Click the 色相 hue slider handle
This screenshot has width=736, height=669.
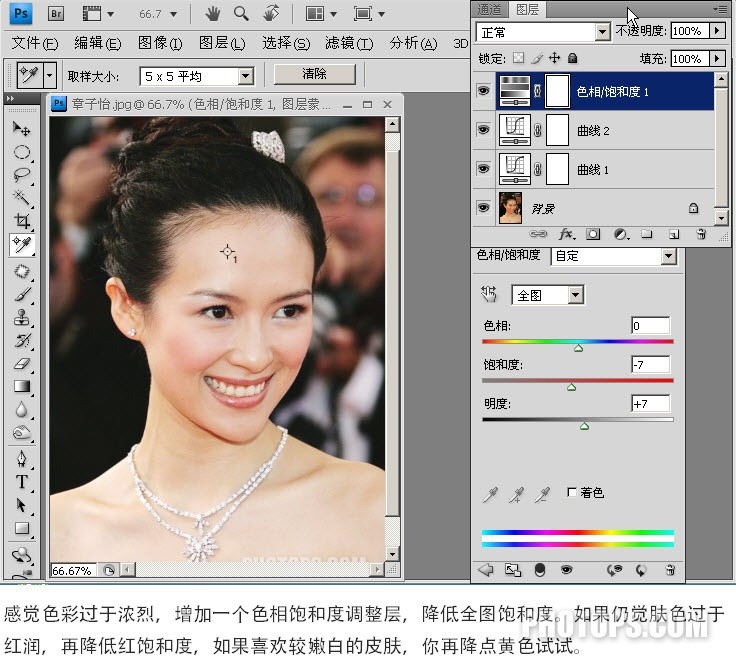tap(578, 348)
